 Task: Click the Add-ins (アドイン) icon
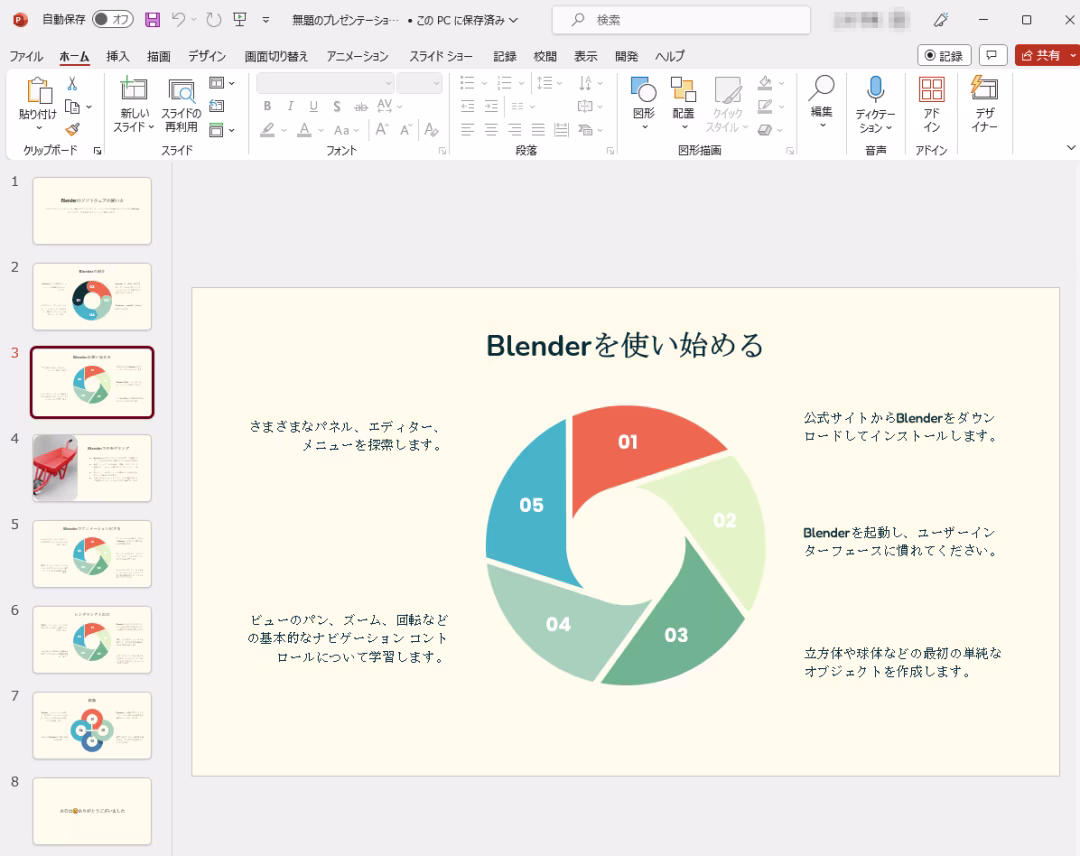pos(931,90)
